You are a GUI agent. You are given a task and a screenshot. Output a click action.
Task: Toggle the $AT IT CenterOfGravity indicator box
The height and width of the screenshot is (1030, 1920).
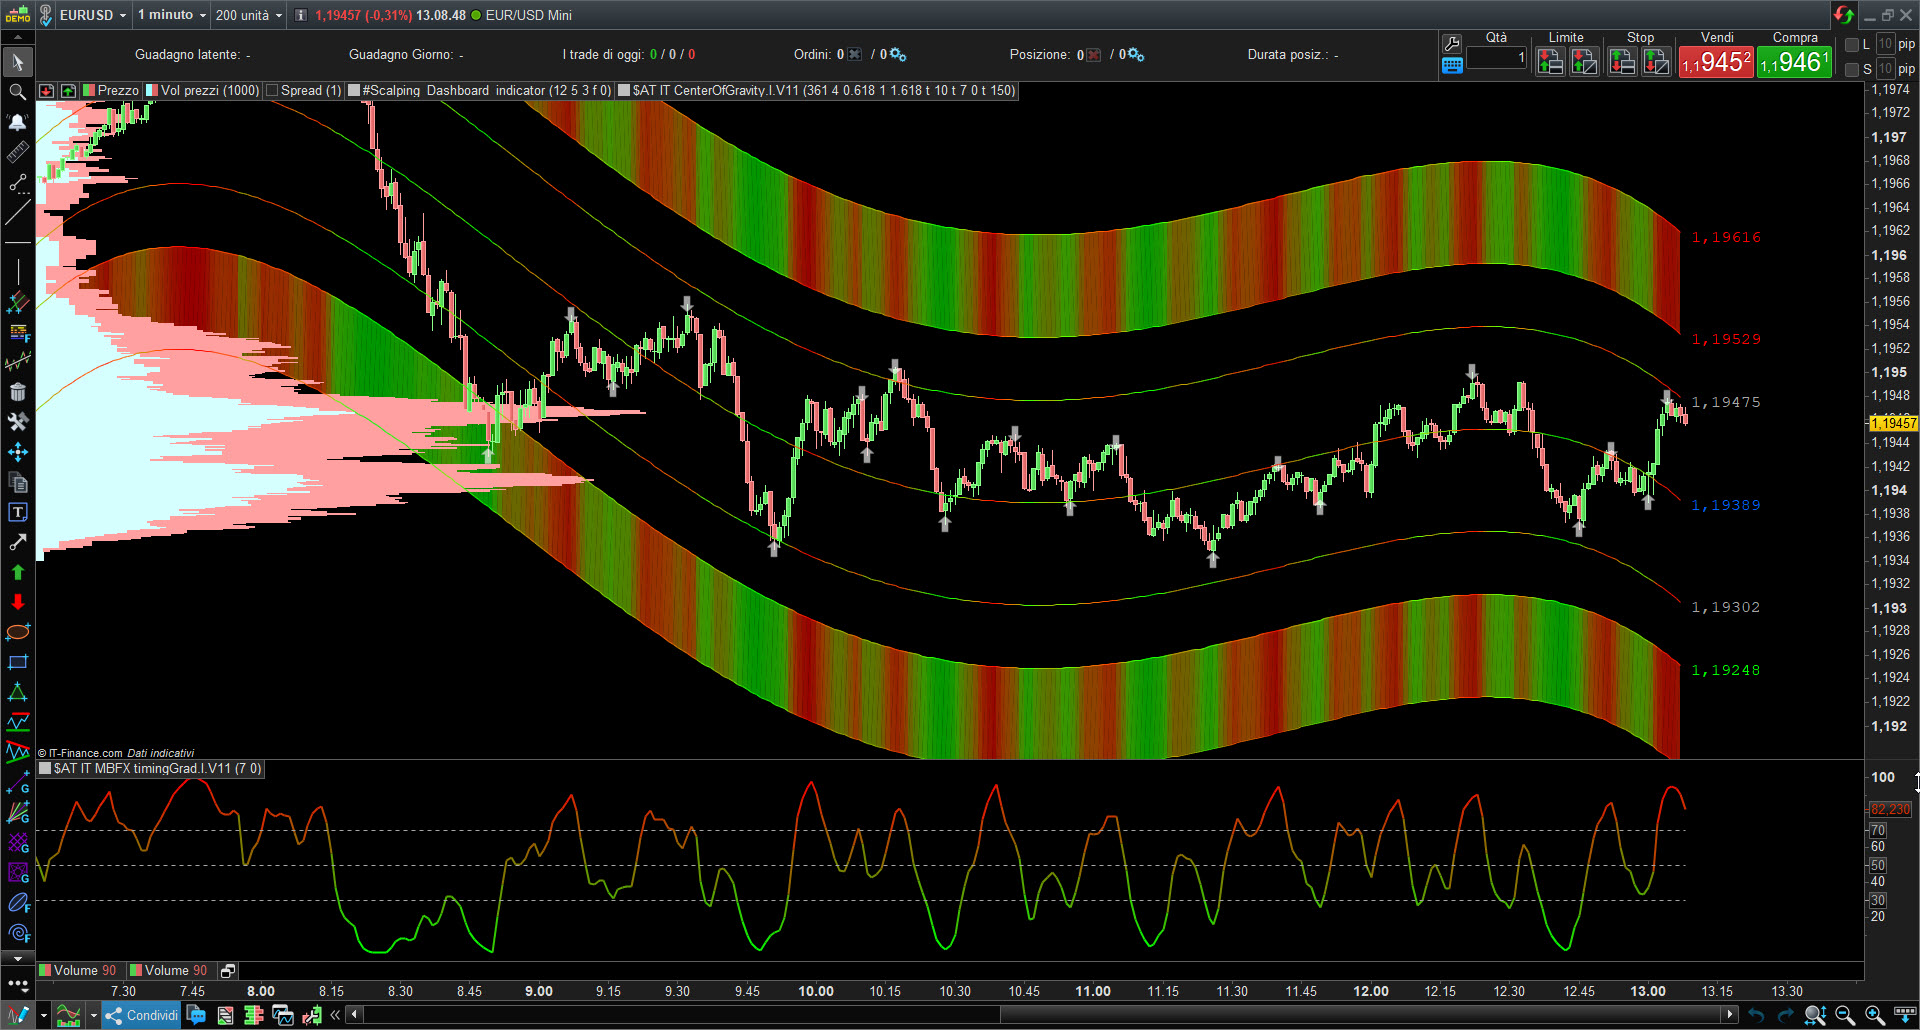click(x=624, y=91)
